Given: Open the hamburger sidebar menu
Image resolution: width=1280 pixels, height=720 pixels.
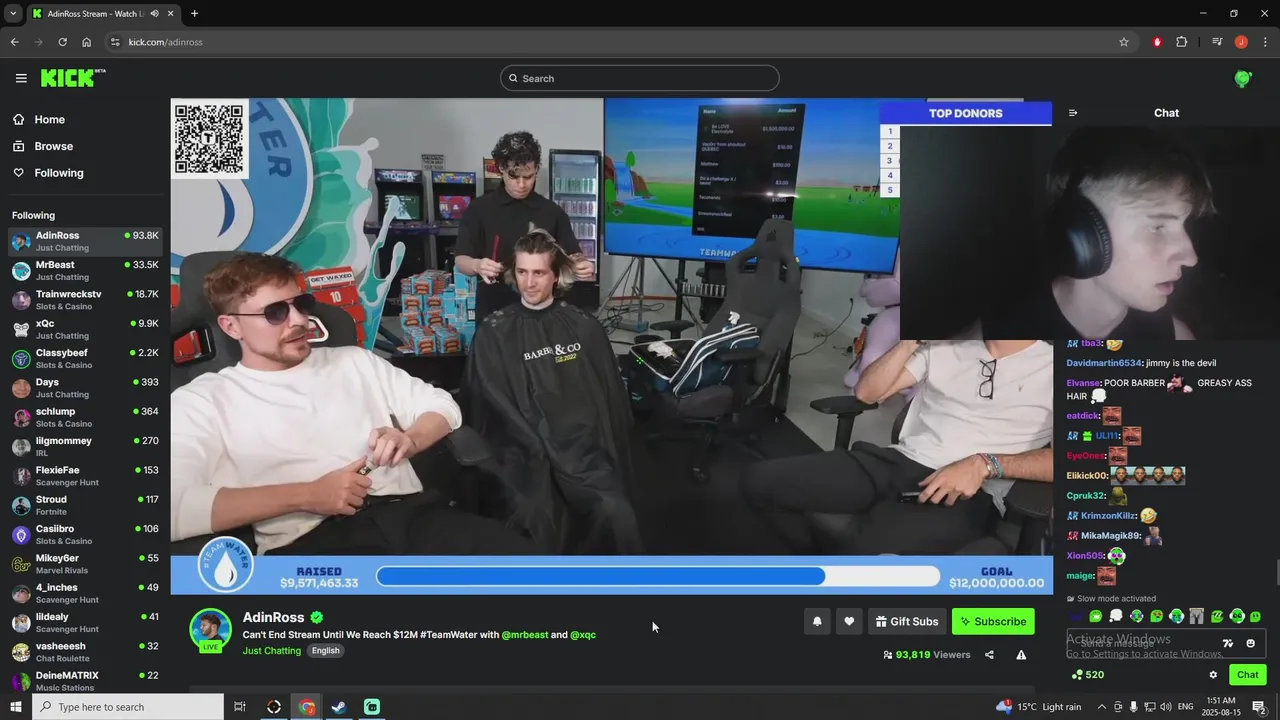Looking at the screenshot, I should pyautogui.click(x=21, y=78).
